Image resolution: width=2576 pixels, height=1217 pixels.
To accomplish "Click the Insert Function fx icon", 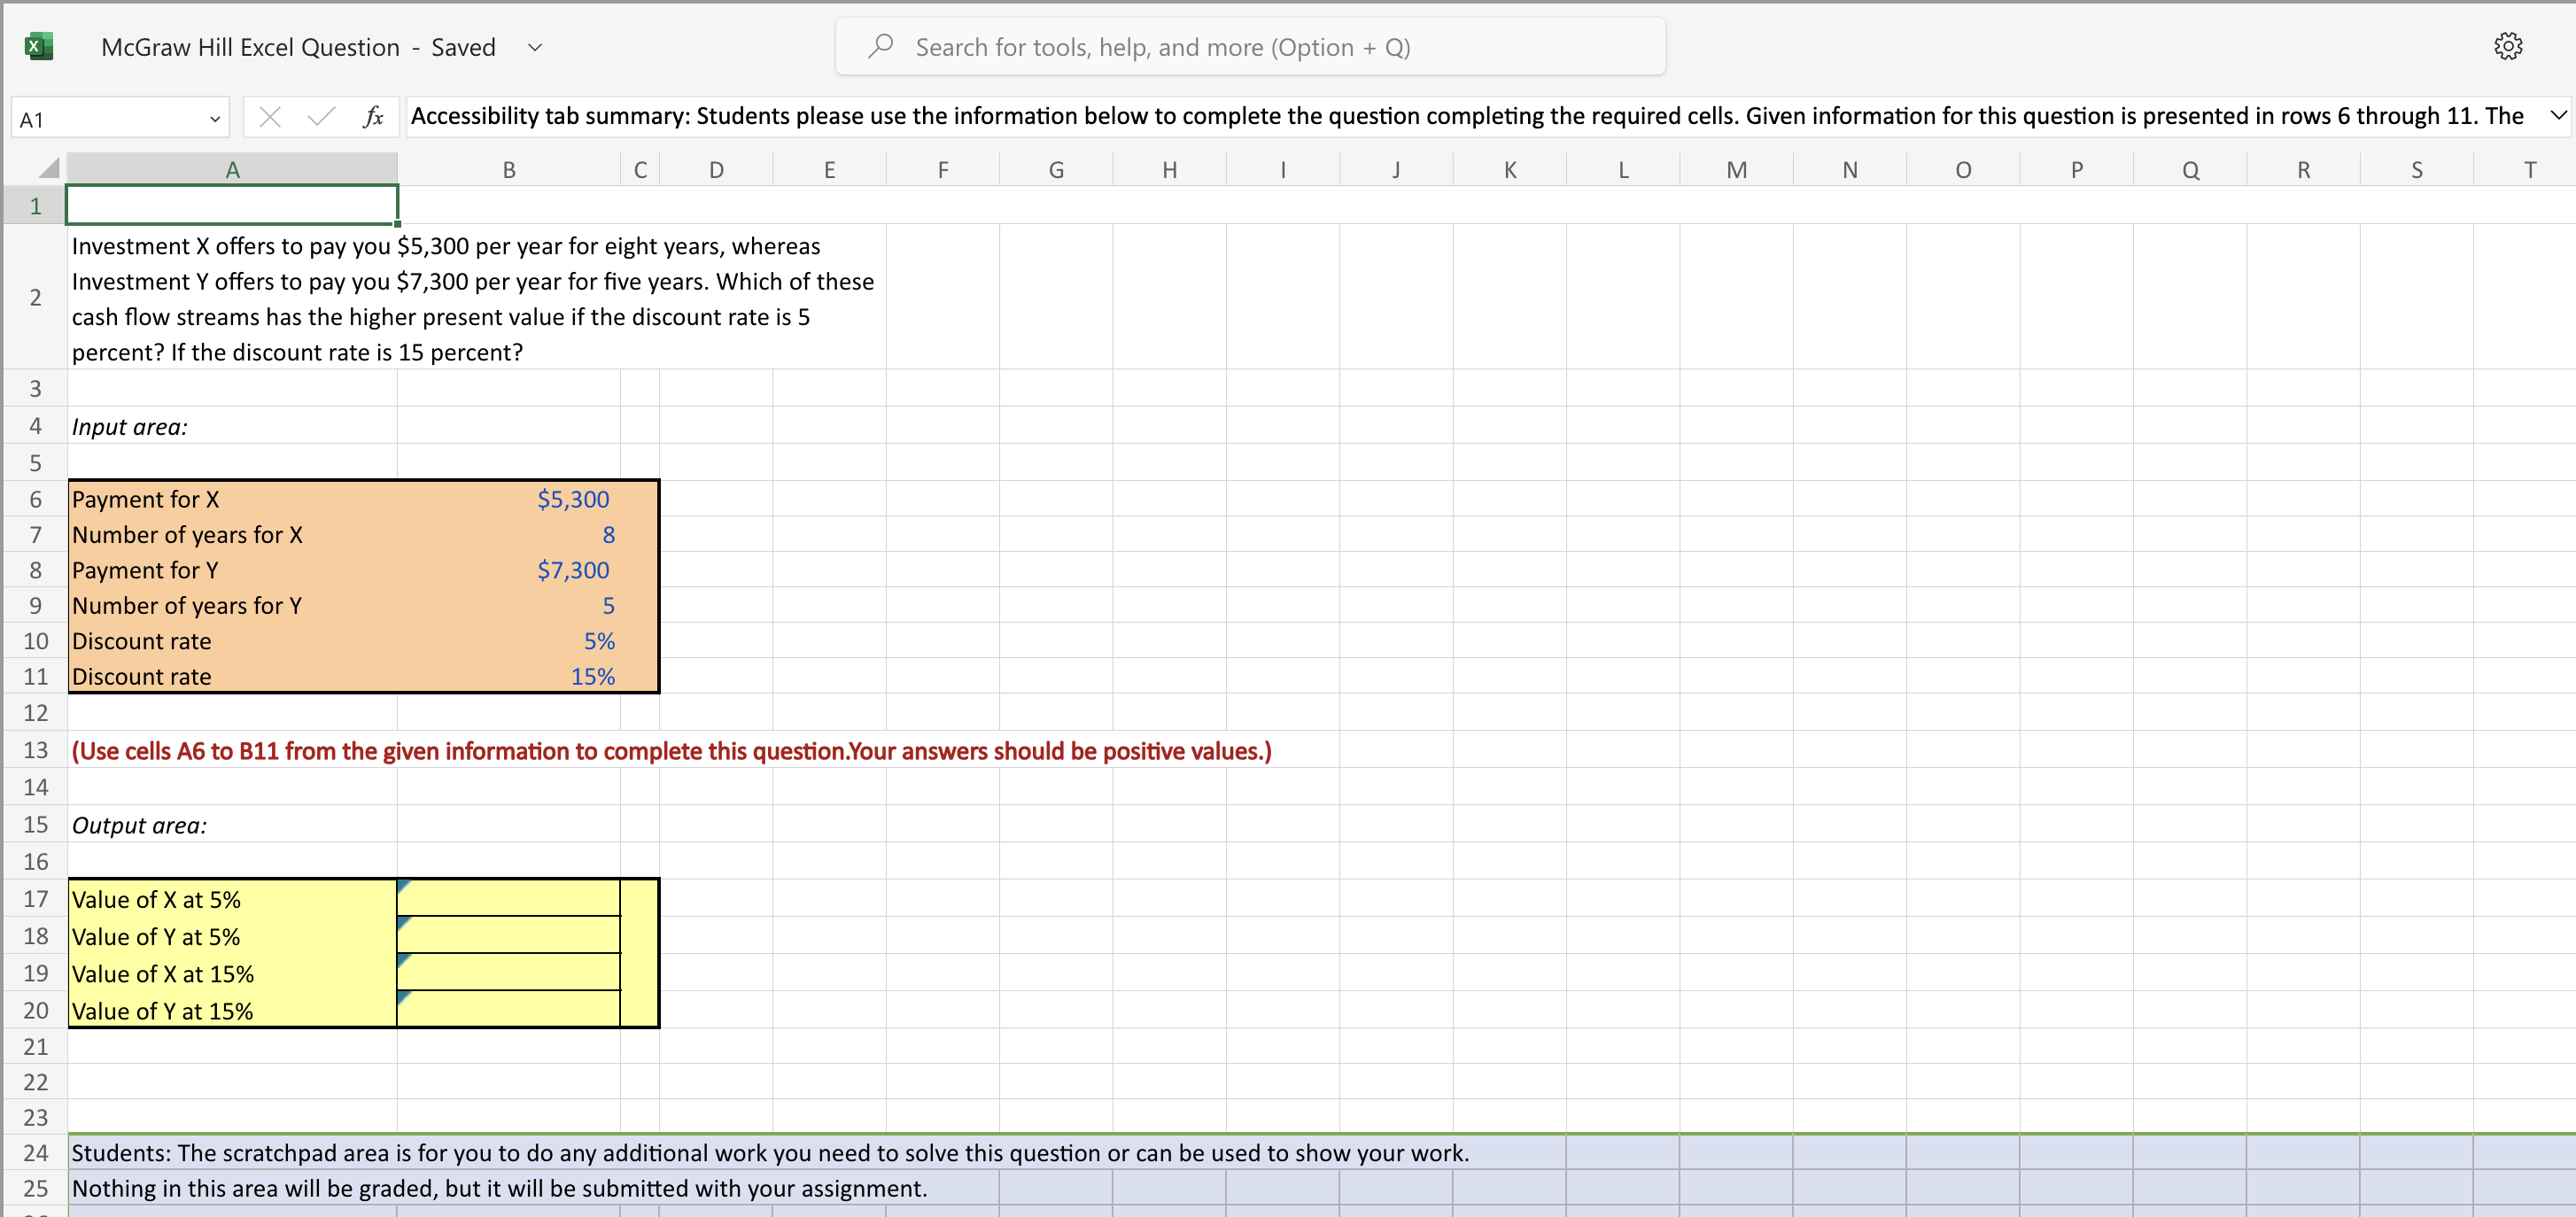I will point(365,117).
